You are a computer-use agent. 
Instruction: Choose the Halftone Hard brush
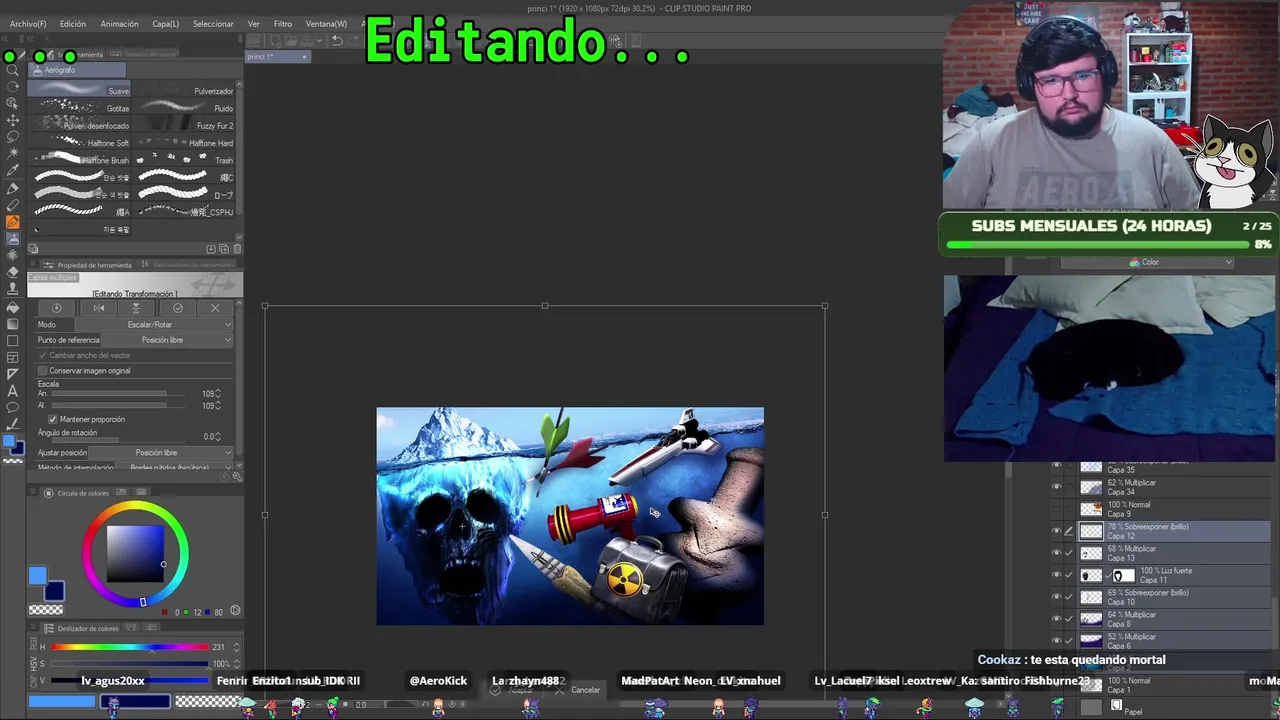[x=185, y=143]
